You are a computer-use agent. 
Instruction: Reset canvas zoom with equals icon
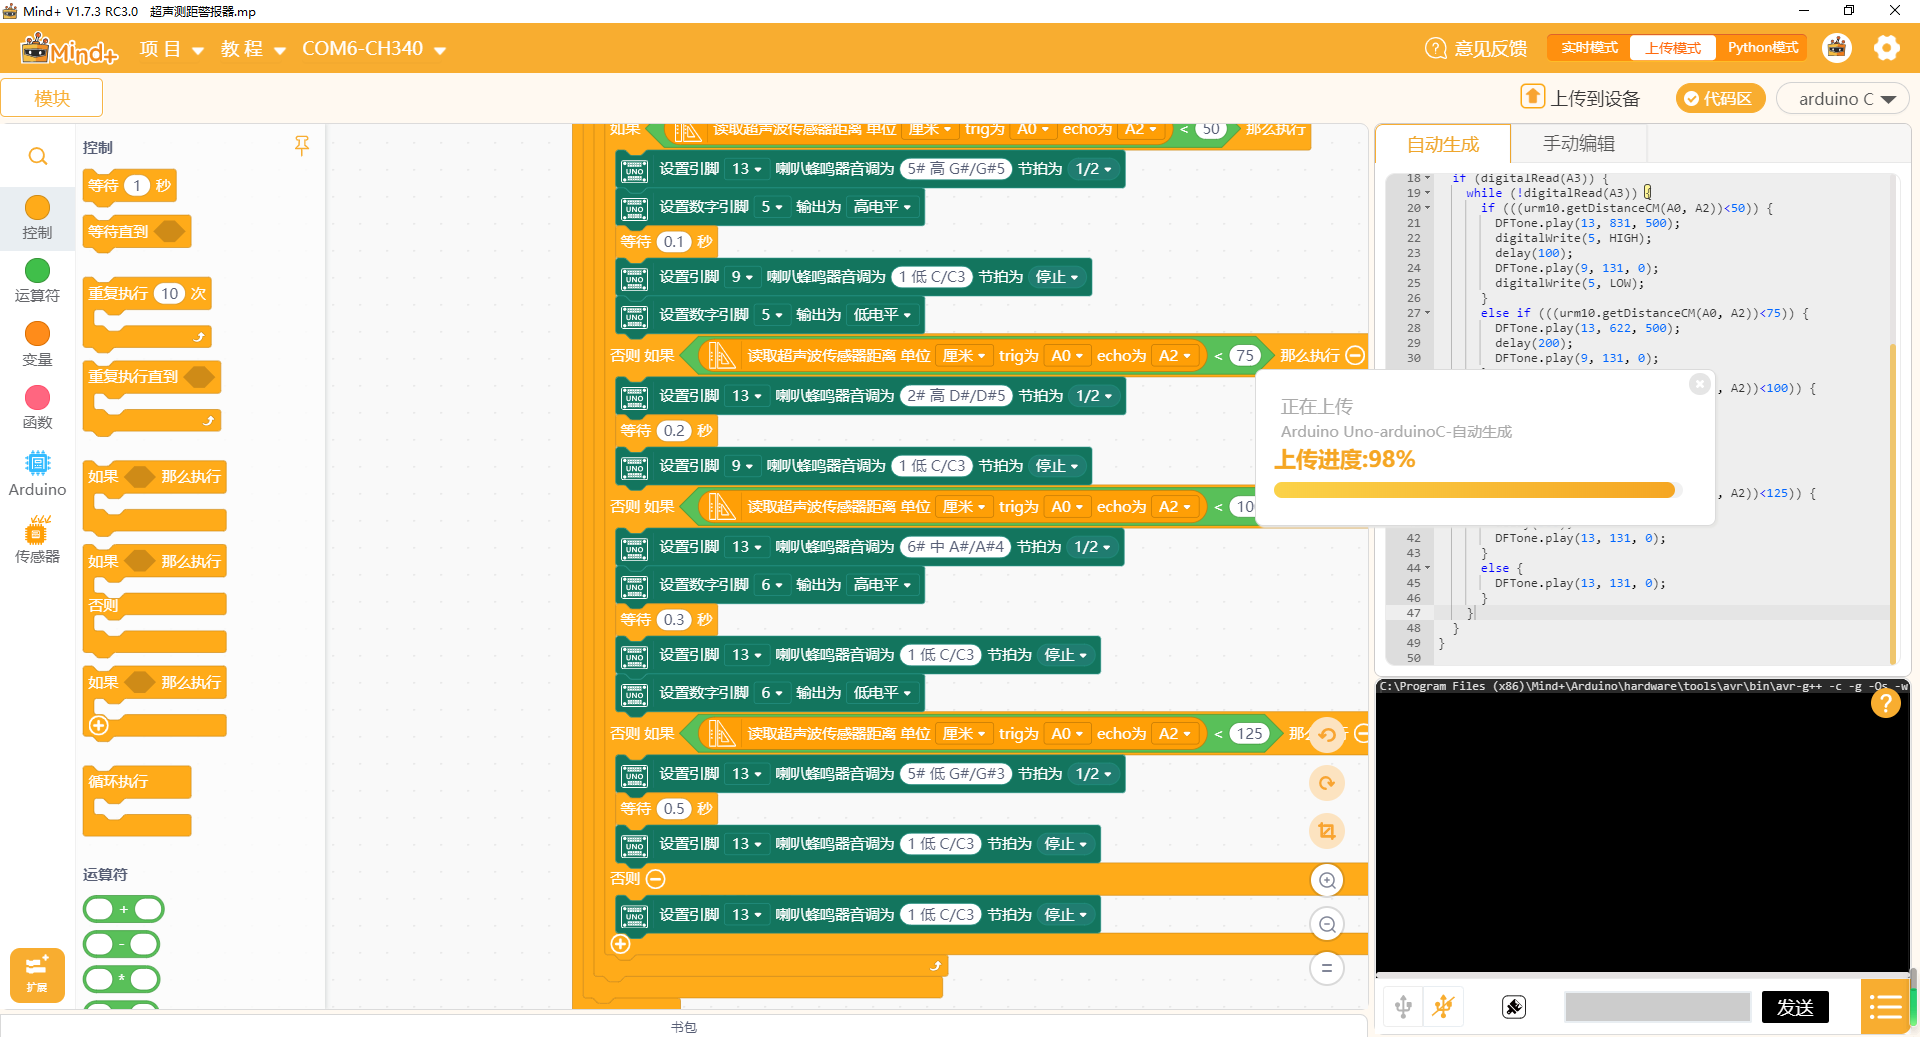tap(1327, 968)
